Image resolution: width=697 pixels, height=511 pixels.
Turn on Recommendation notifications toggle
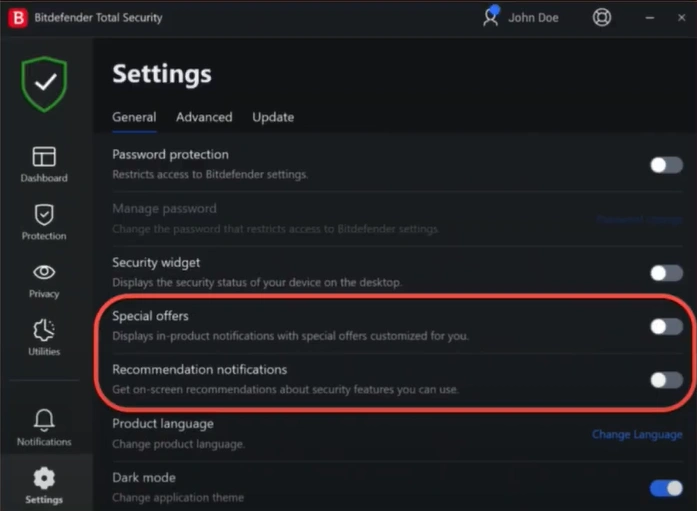pyautogui.click(x=666, y=380)
